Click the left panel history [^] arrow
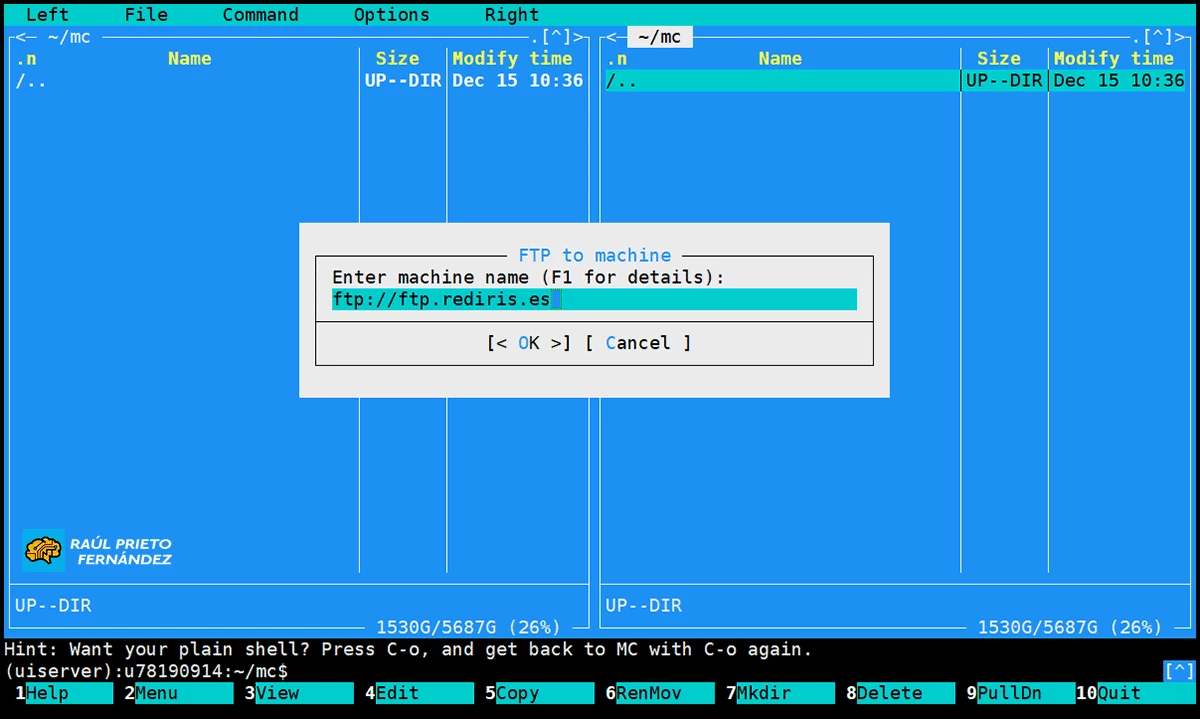Viewport: 1200px width, 719px height. [557, 37]
